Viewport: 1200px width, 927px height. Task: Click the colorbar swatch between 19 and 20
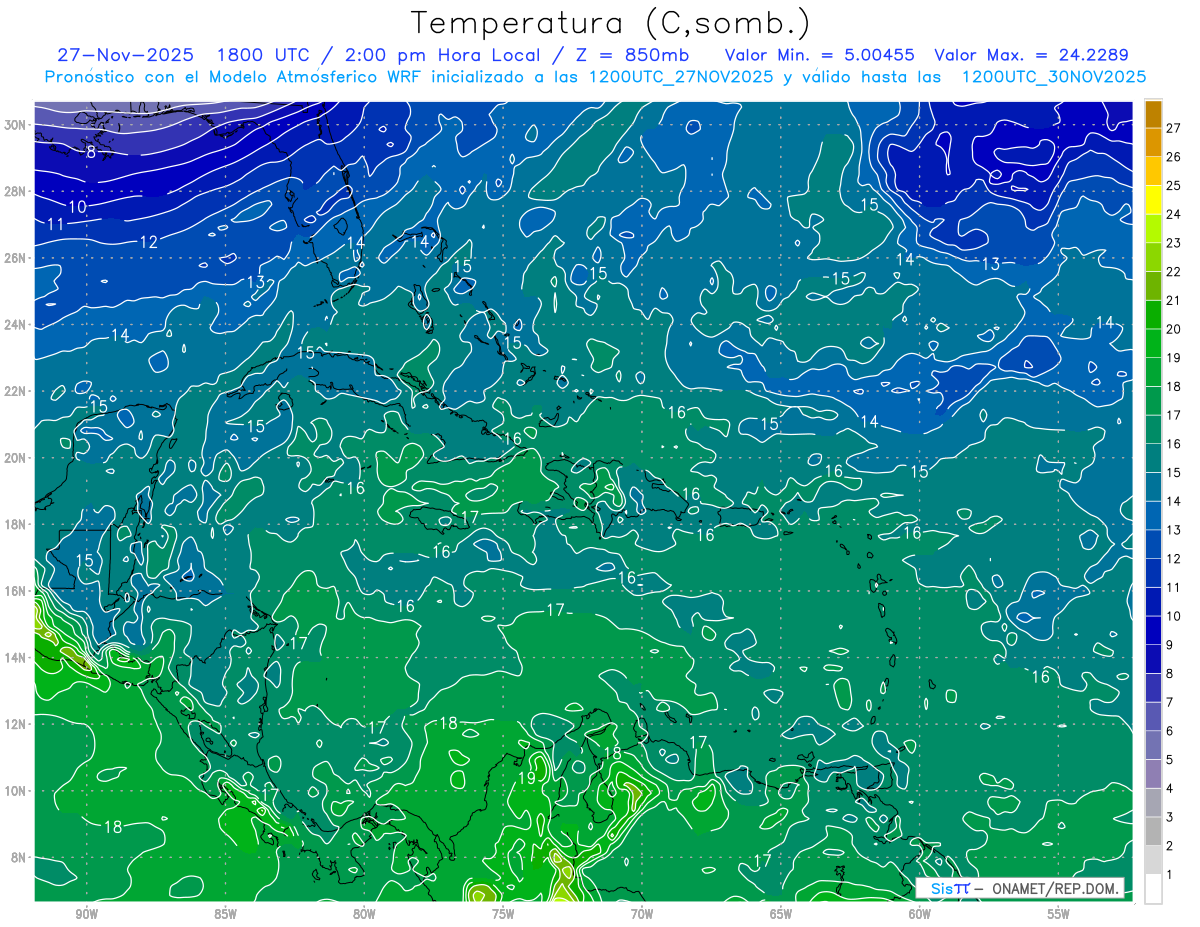tap(1154, 343)
